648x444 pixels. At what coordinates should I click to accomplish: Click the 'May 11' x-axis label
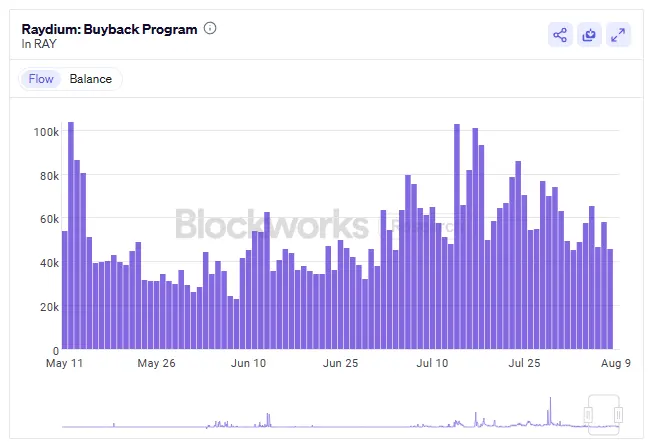(64, 363)
